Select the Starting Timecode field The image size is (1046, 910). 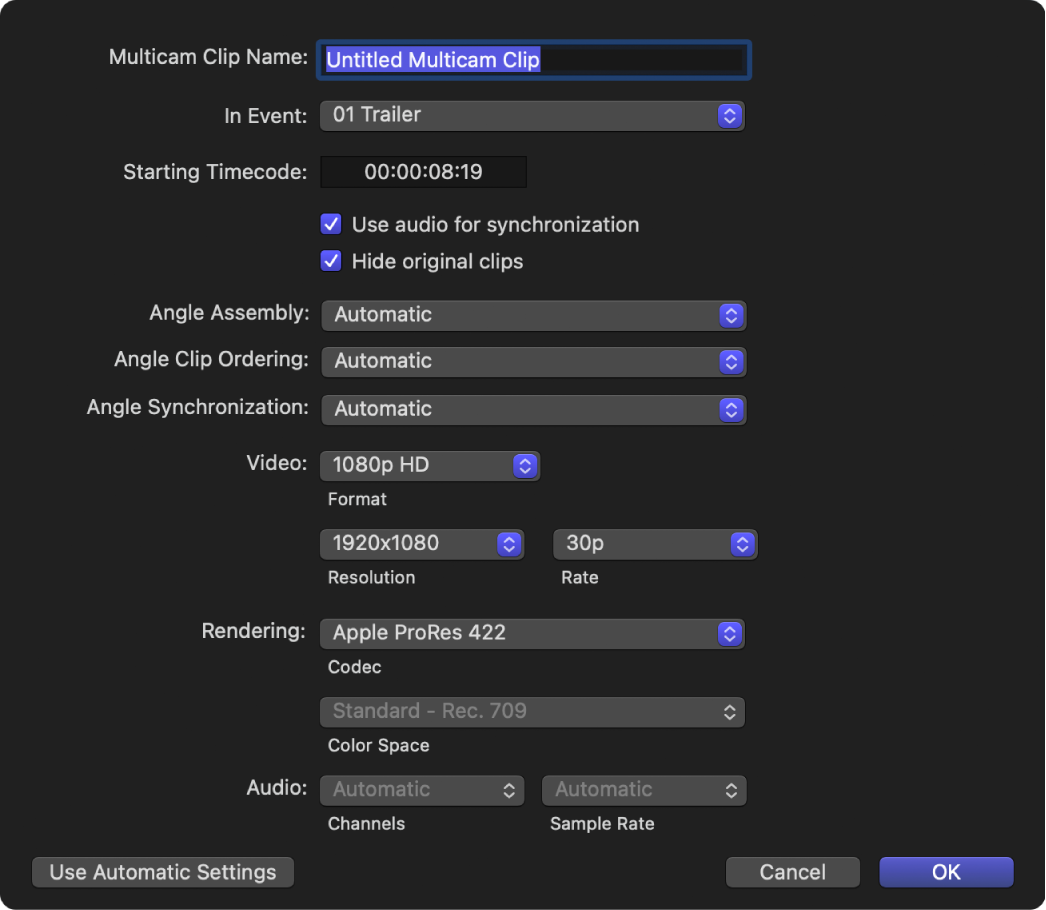[422, 171]
